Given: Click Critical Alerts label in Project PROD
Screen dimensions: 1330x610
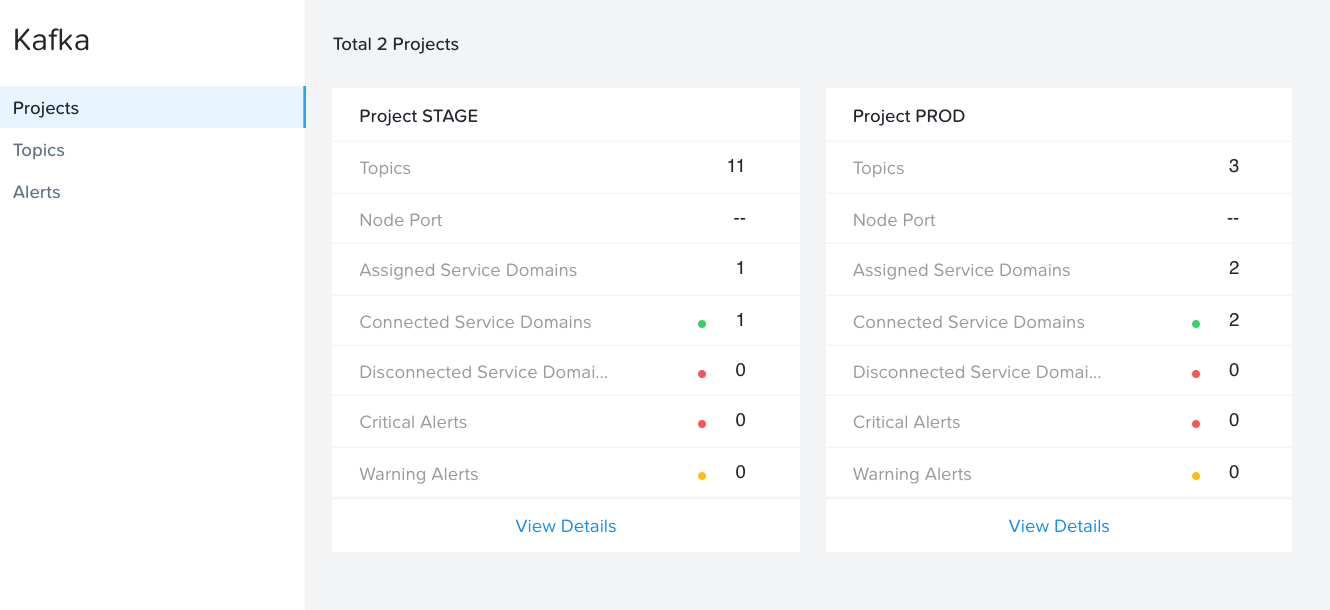Looking at the screenshot, I should [x=907, y=422].
